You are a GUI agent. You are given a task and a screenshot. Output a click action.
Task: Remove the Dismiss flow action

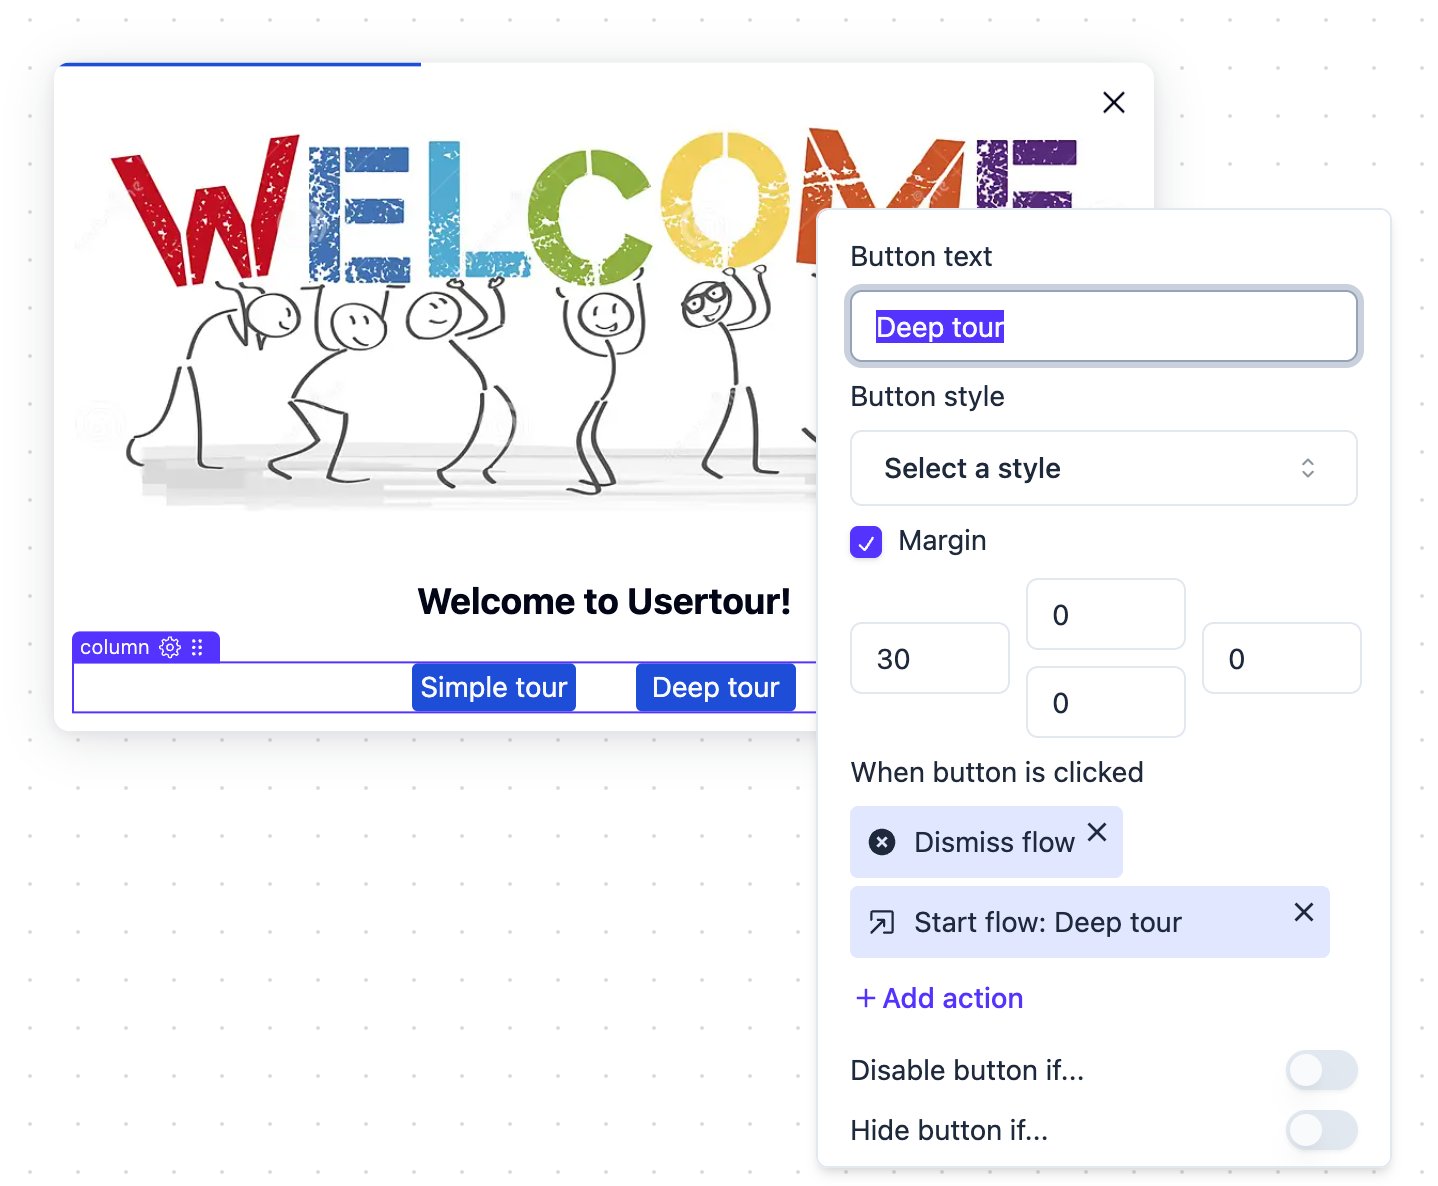coord(1097,832)
